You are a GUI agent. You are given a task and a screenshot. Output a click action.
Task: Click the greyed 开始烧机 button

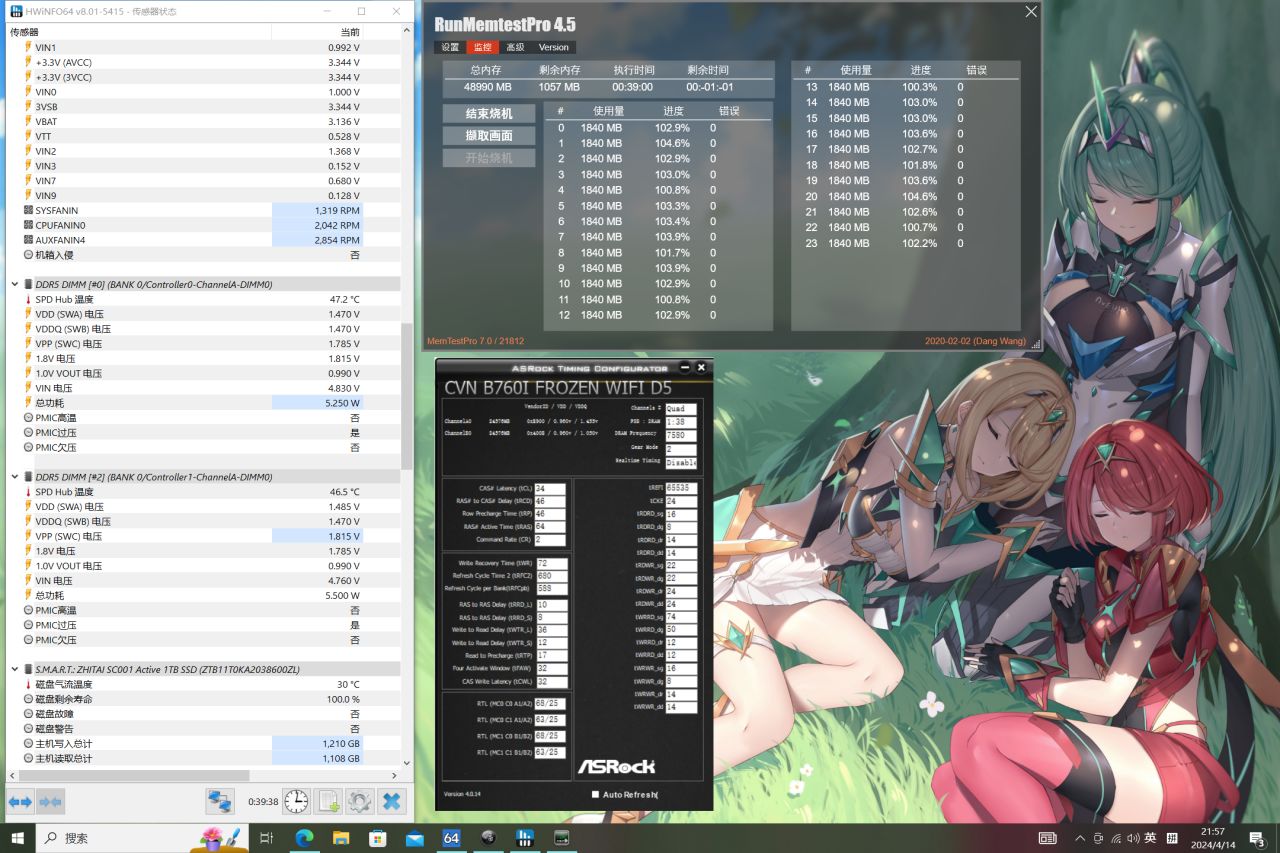(489, 158)
